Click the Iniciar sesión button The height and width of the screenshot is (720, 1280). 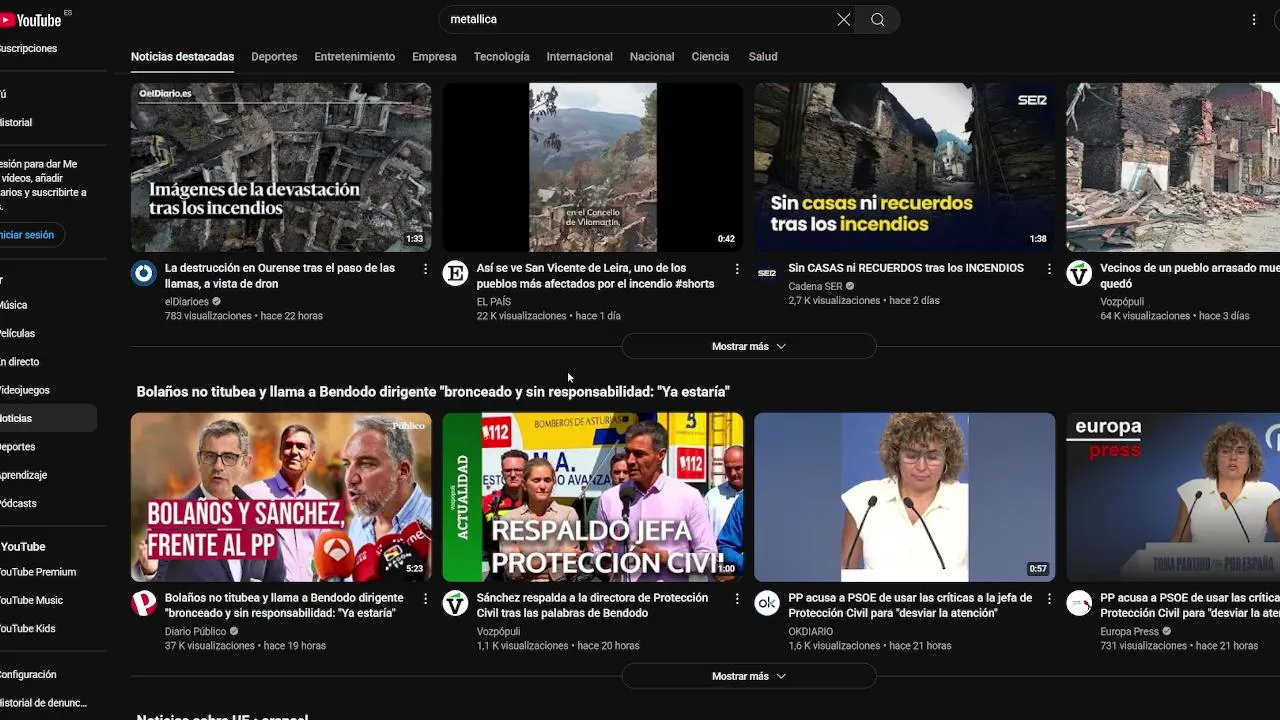[30, 235]
